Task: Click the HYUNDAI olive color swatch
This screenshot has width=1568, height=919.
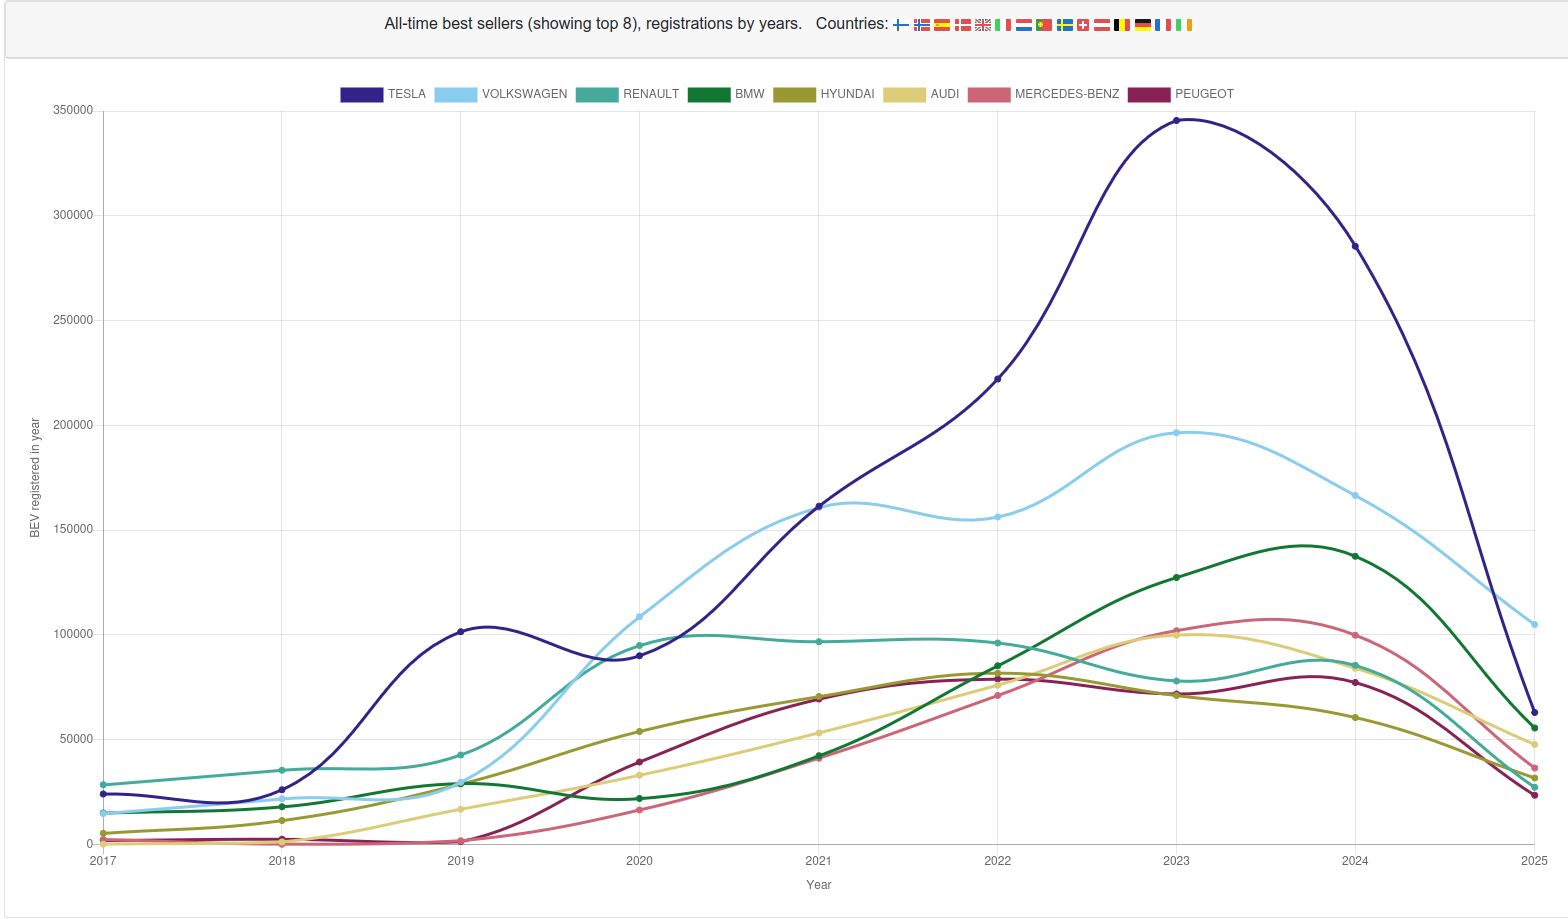Action: click(794, 94)
